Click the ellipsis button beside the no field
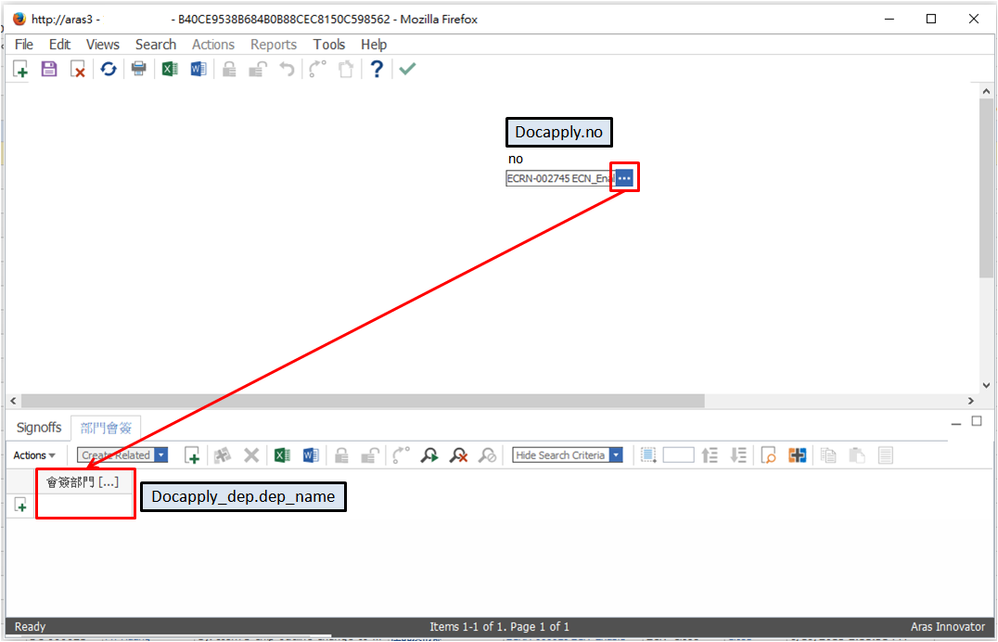 624,178
